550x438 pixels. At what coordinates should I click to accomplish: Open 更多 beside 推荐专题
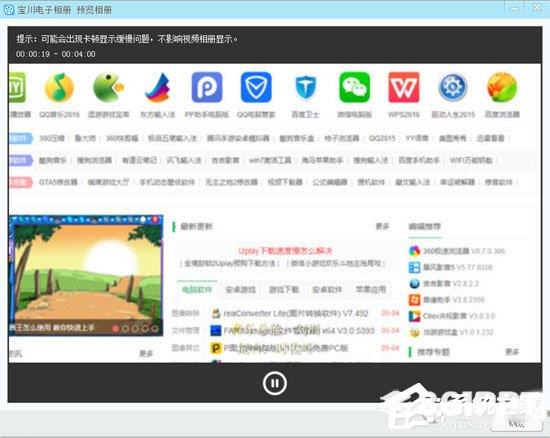(x=512, y=351)
